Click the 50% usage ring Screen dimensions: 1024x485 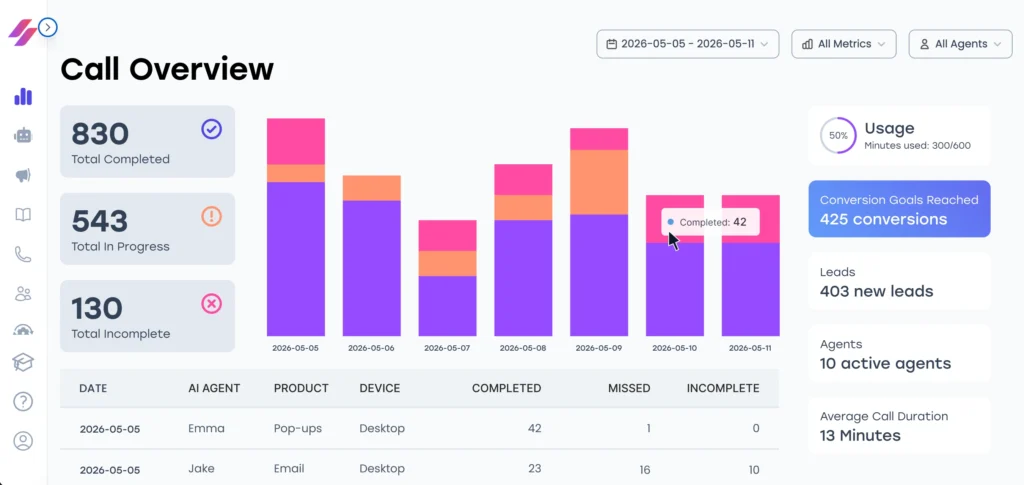[x=838, y=136]
